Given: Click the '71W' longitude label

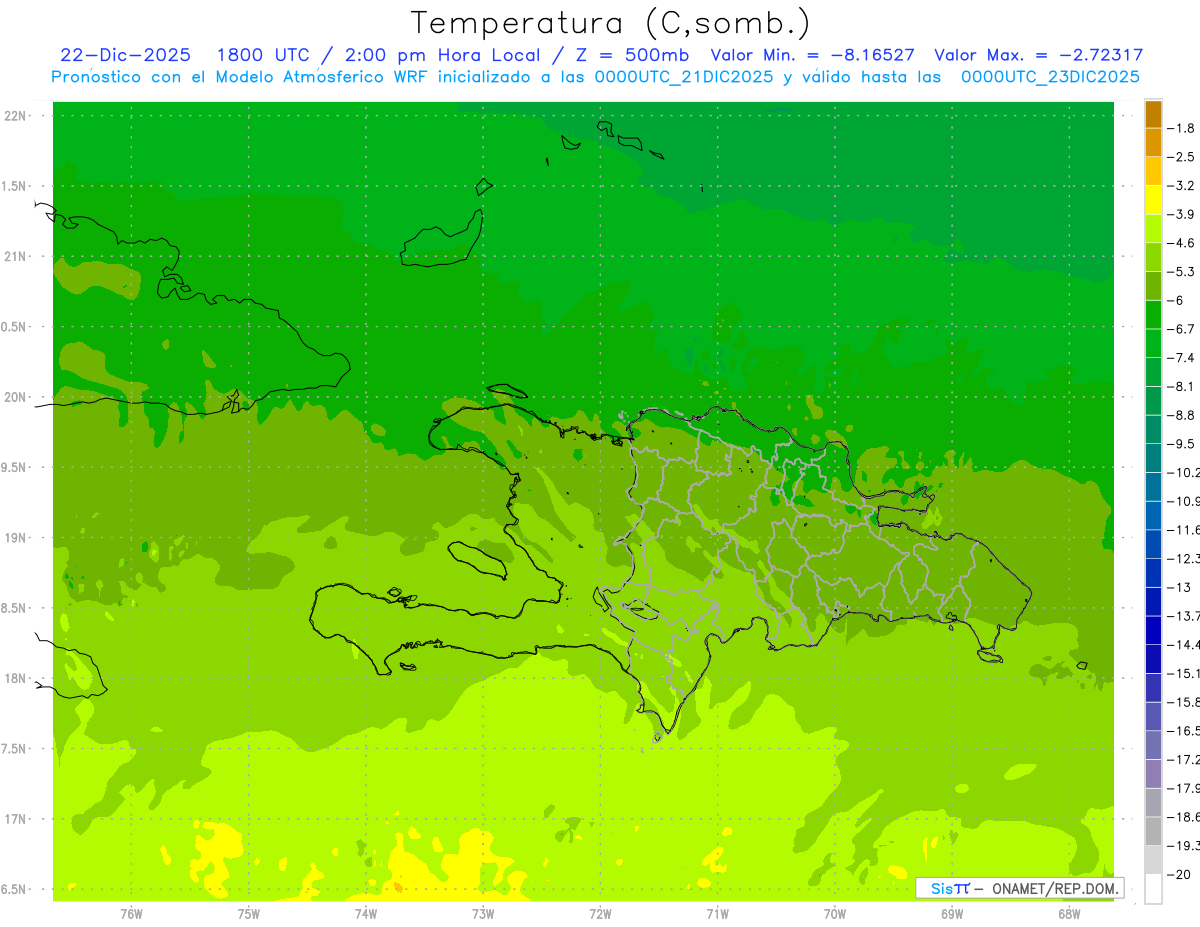Looking at the screenshot, I should [717, 914].
